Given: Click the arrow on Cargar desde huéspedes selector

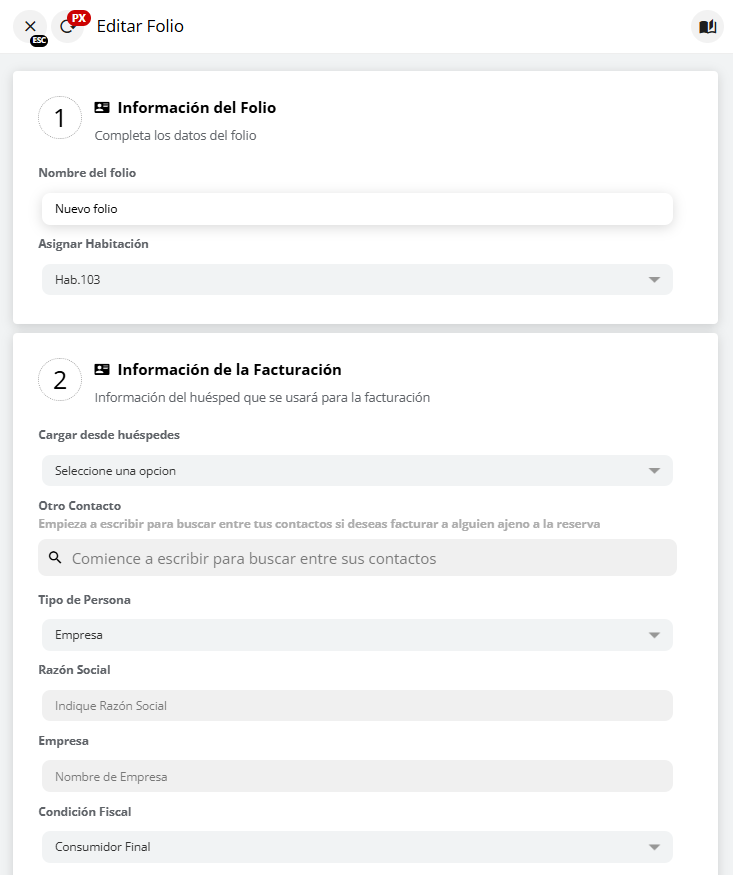Looking at the screenshot, I should [x=655, y=470].
